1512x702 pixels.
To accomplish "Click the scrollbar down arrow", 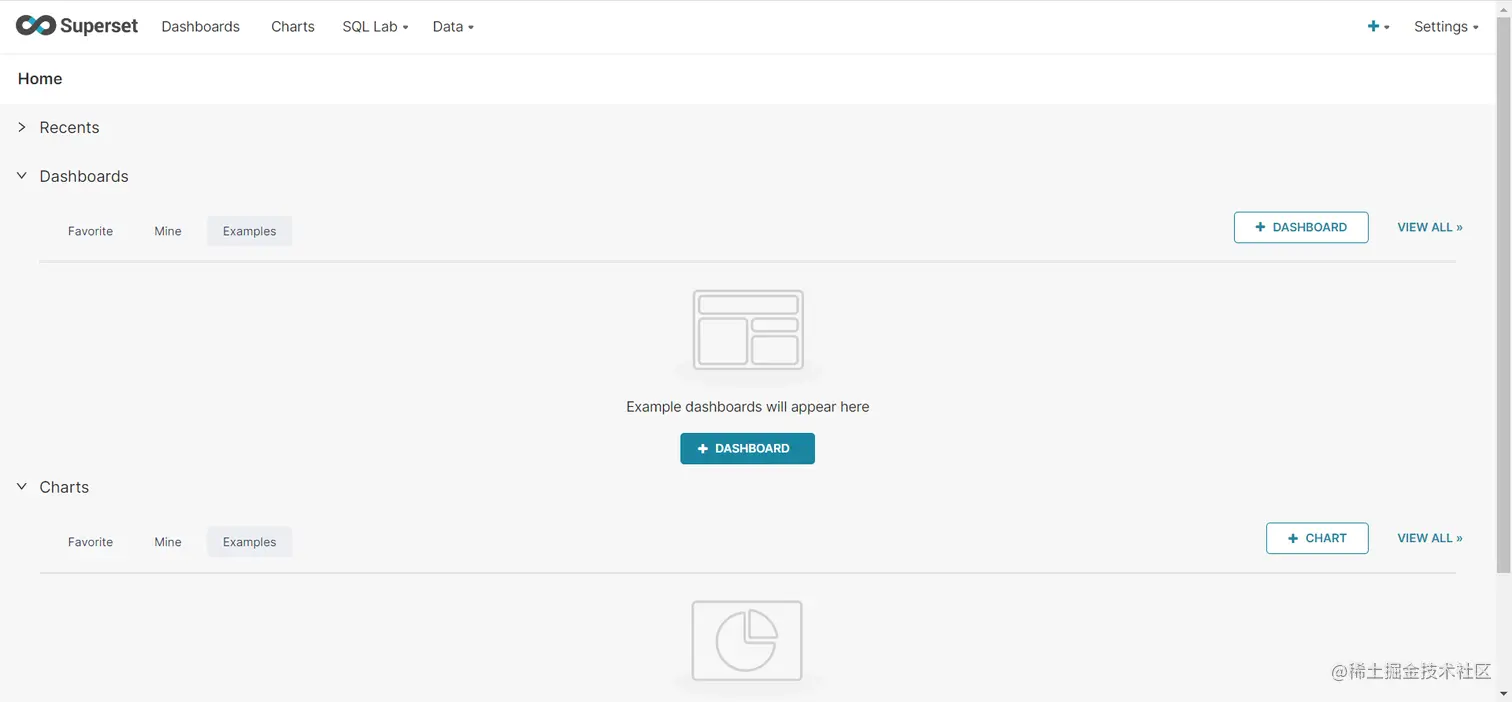I will point(1504,693).
